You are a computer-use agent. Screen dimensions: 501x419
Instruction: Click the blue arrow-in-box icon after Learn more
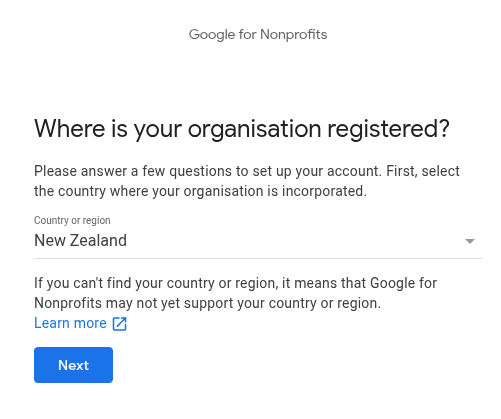click(x=120, y=324)
